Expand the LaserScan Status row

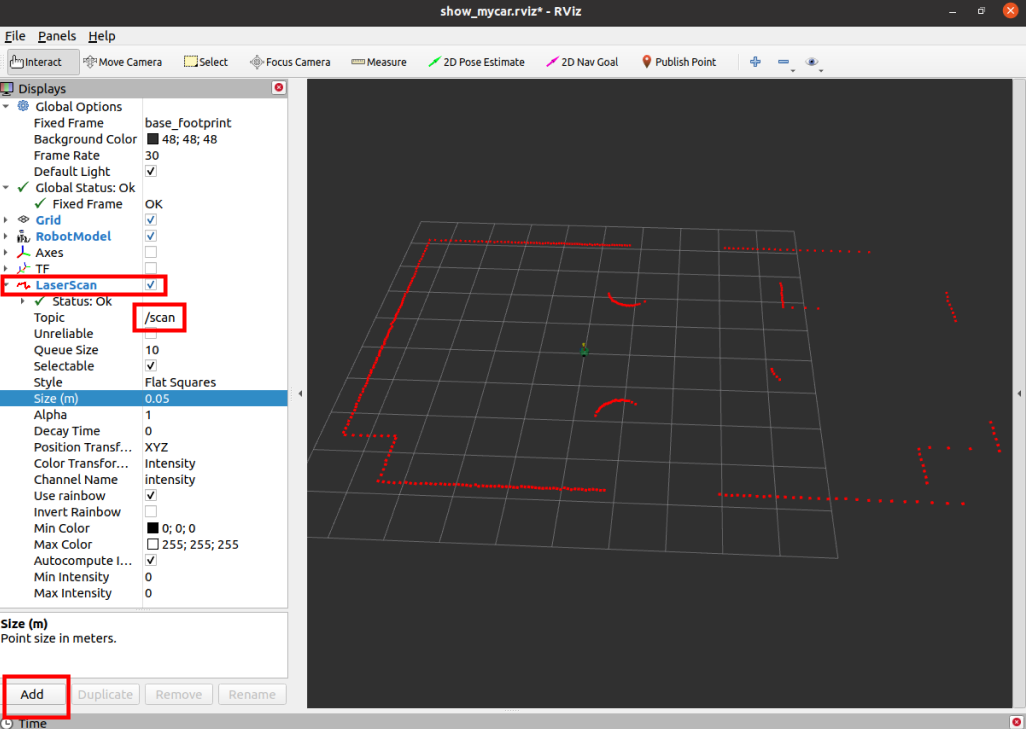point(23,301)
